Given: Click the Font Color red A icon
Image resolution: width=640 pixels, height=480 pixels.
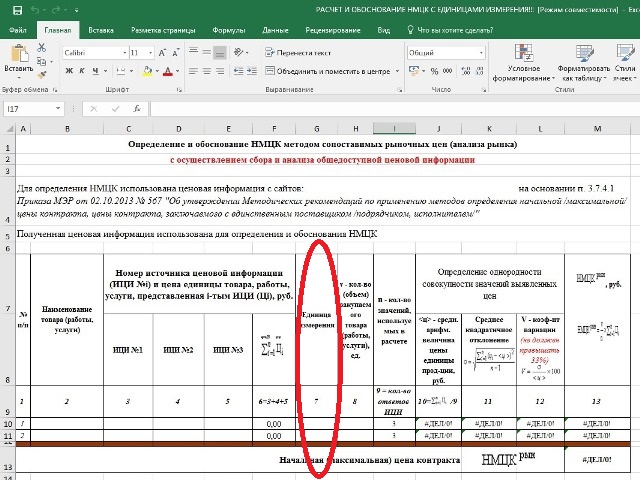Looking at the screenshot, I should [x=167, y=71].
